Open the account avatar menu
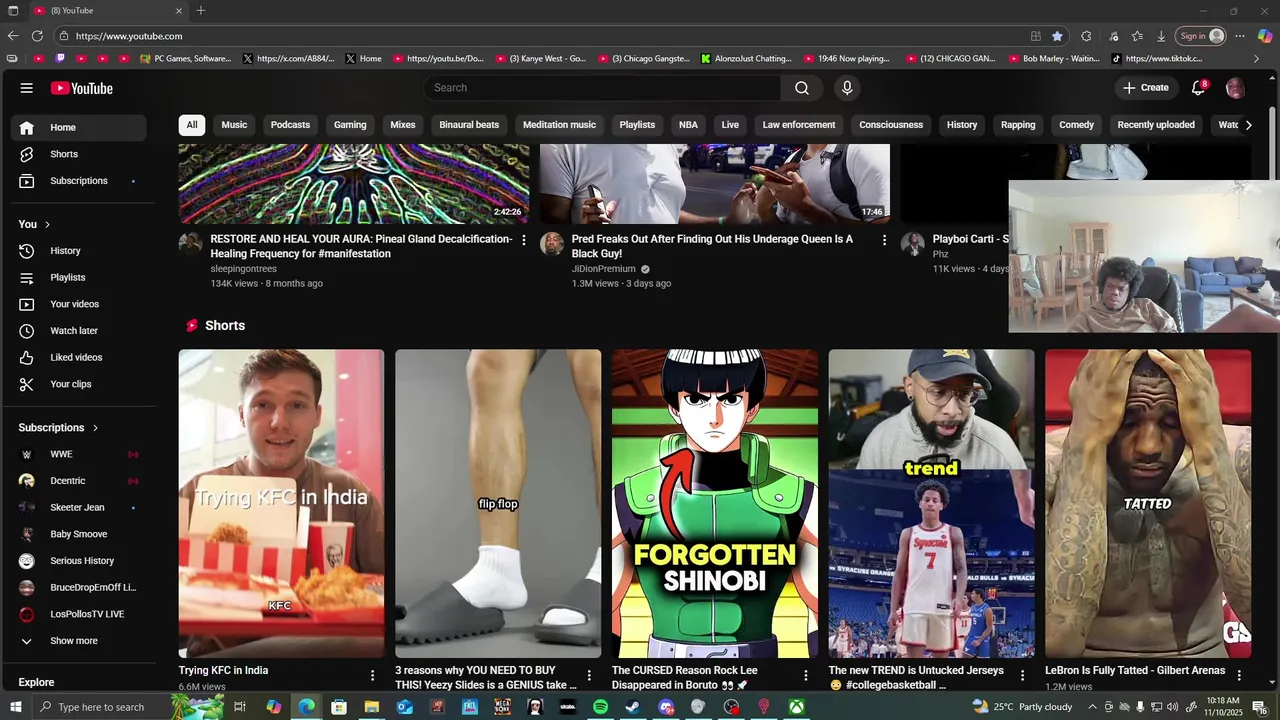The image size is (1280, 720). click(1235, 88)
